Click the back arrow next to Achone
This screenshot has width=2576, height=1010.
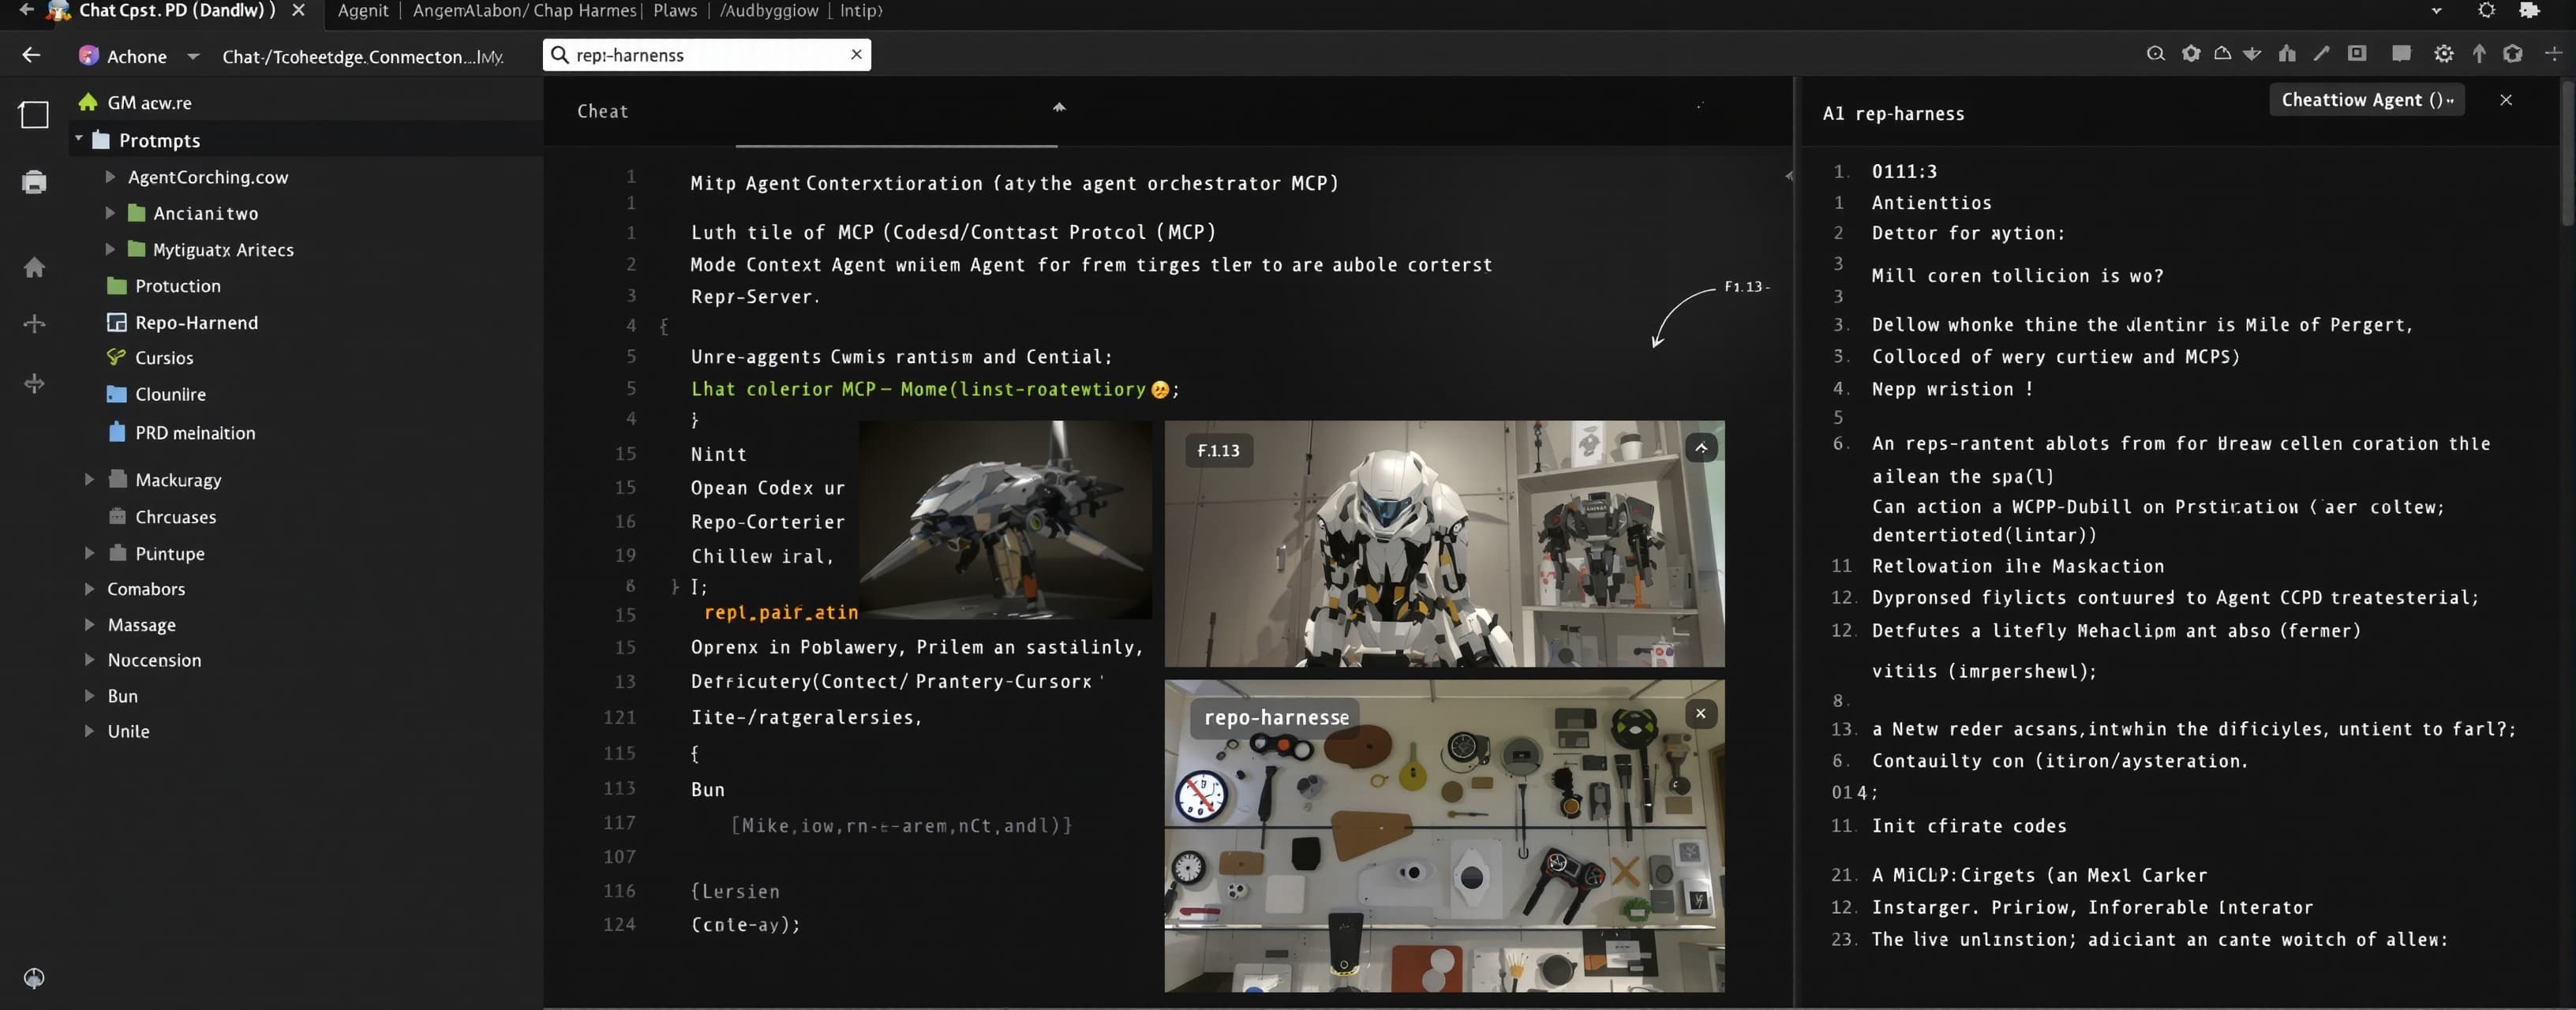(x=32, y=55)
